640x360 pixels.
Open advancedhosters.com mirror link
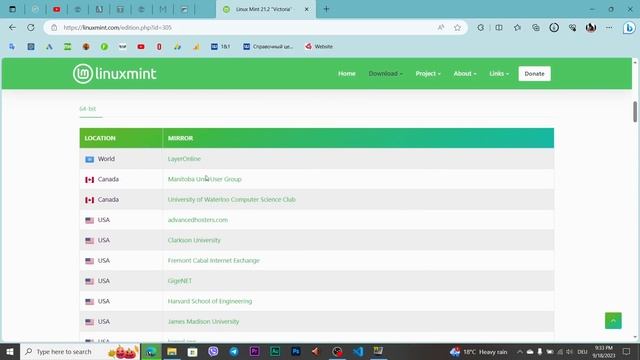[x=198, y=220]
